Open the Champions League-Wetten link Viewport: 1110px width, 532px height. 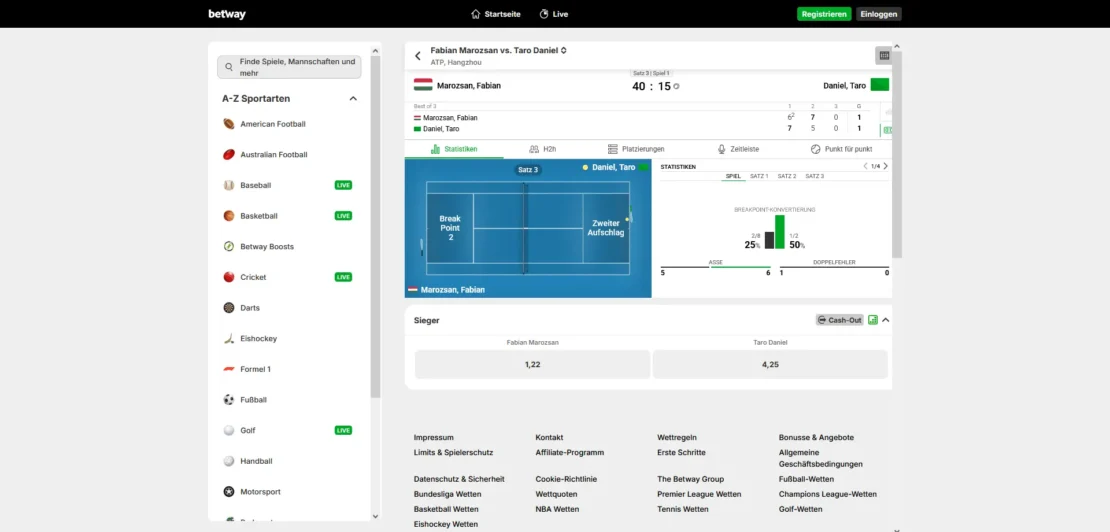pyautogui.click(x=828, y=494)
